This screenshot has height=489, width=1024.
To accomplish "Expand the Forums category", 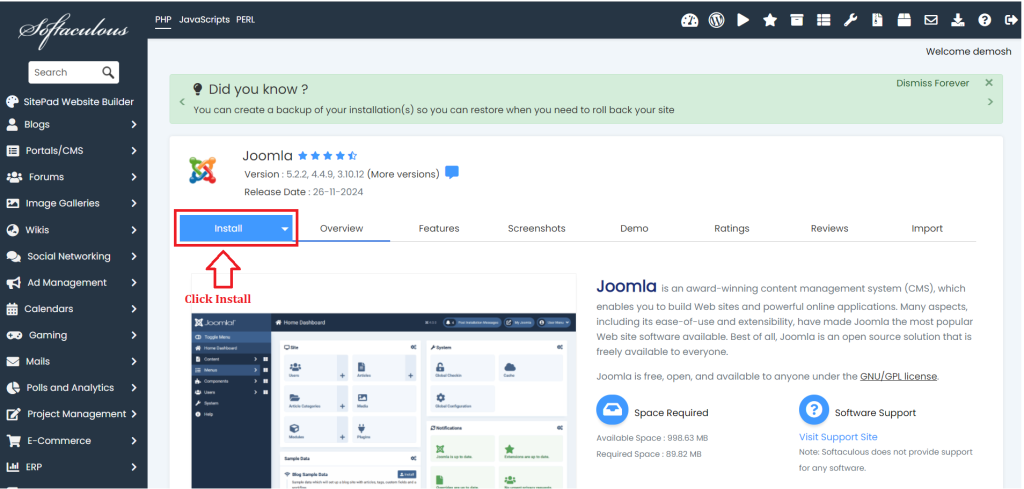I will coord(73,177).
